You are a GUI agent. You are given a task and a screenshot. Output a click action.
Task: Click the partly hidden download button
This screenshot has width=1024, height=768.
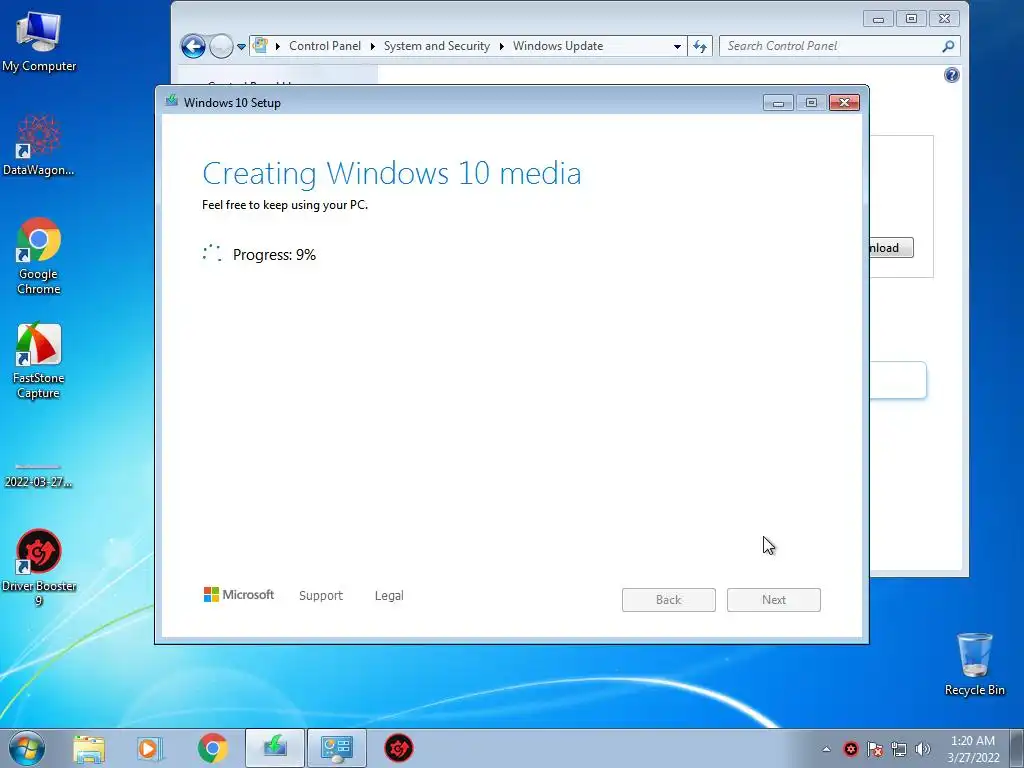(x=891, y=248)
